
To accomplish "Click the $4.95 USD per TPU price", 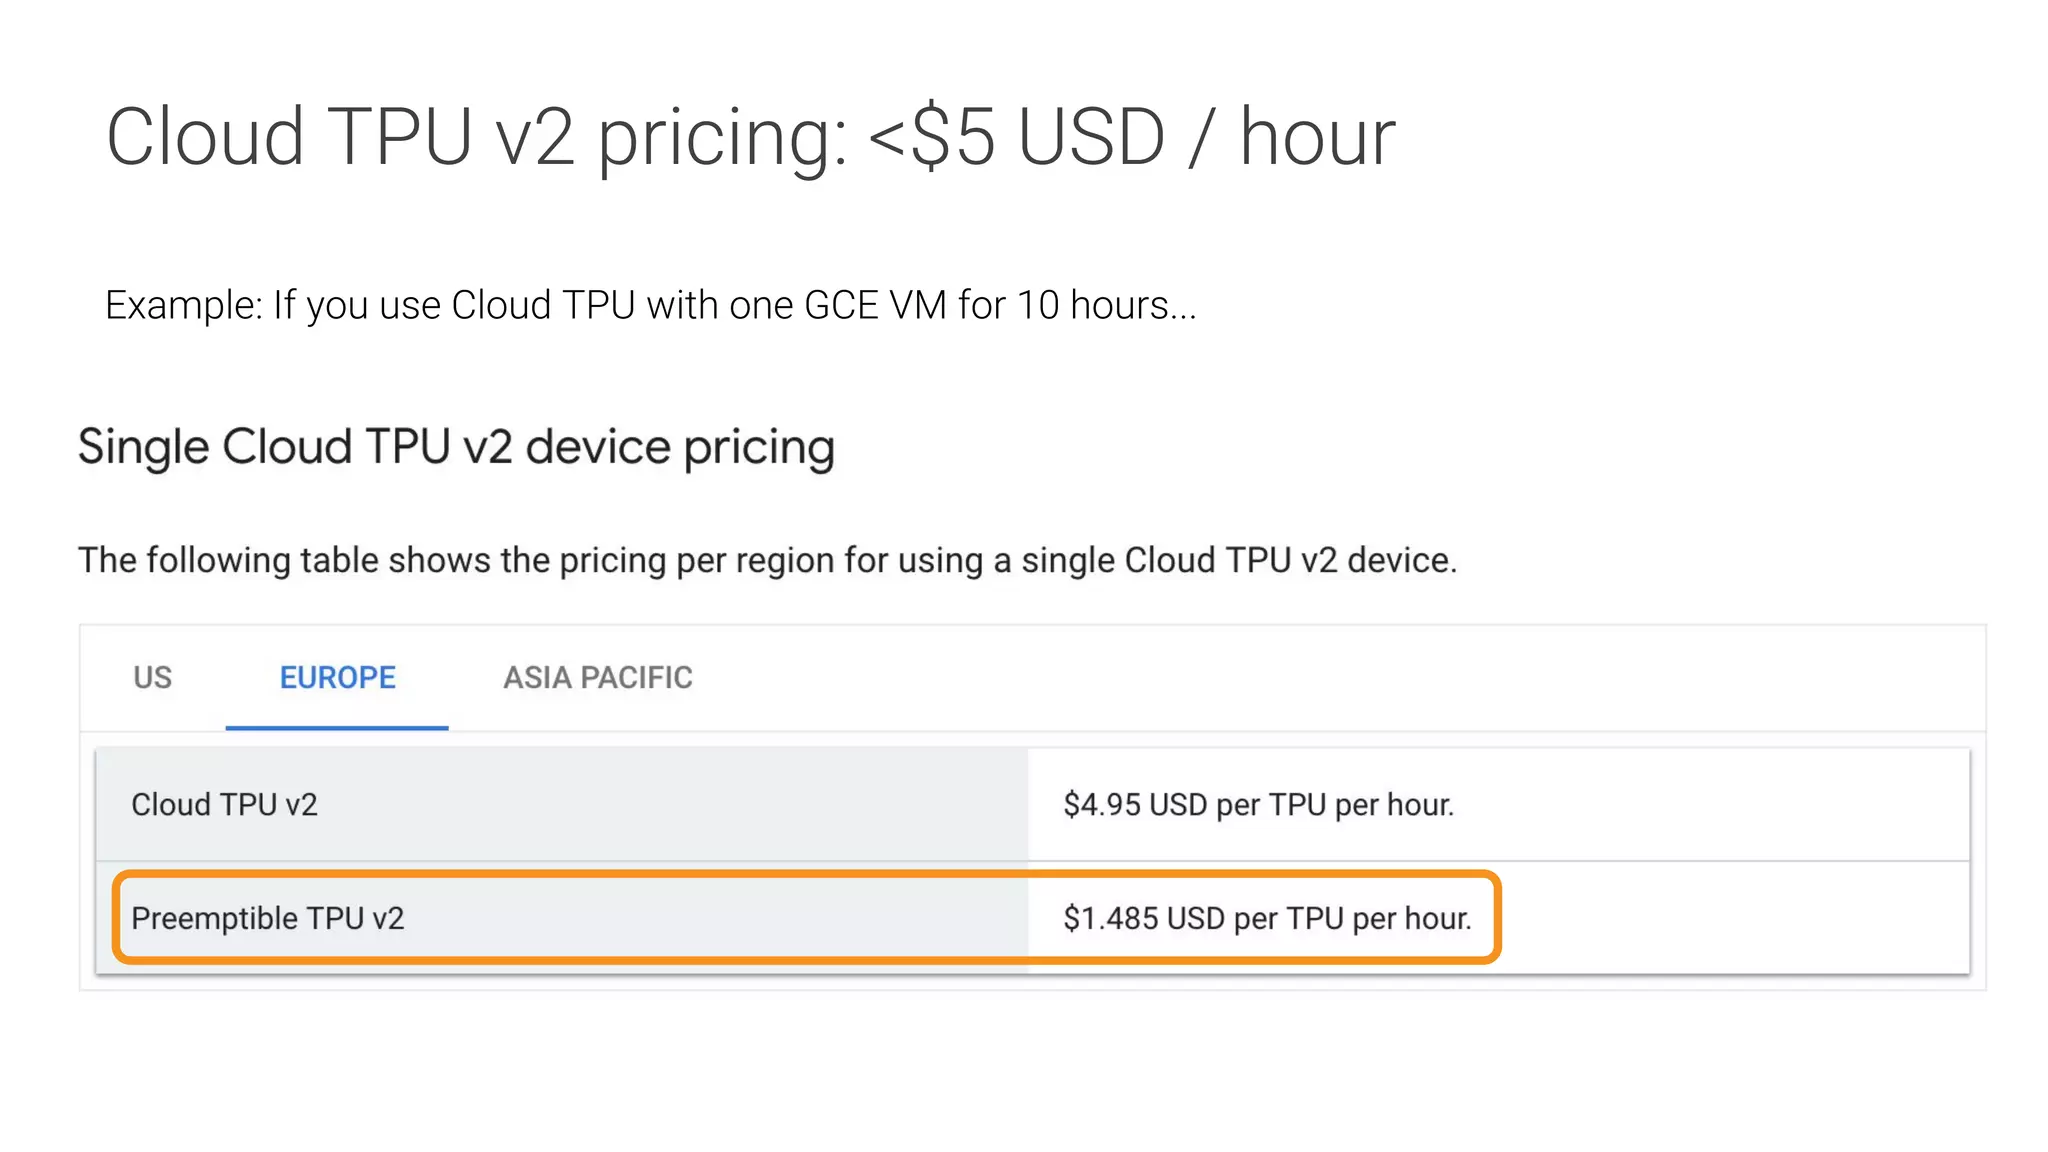I will [x=1257, y=805].
